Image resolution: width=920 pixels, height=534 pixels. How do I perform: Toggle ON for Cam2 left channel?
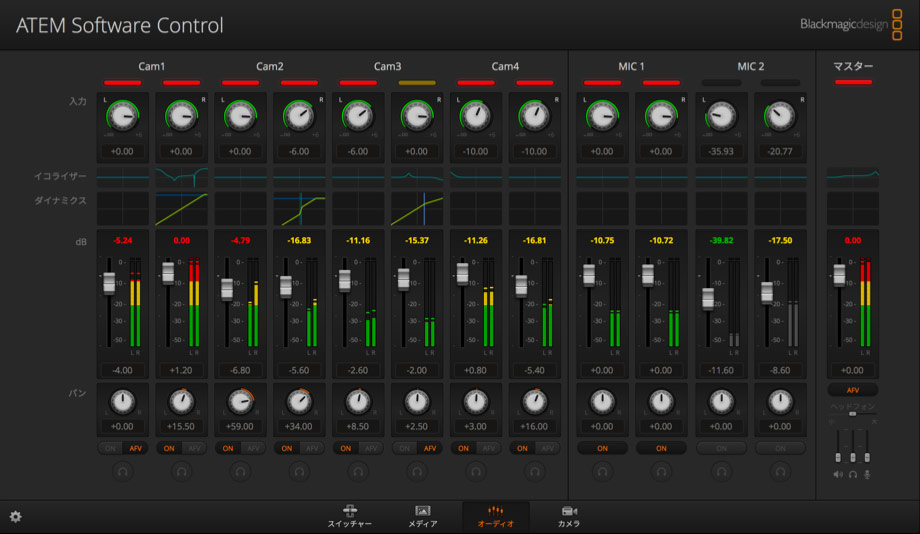click(x=228, y=448)
